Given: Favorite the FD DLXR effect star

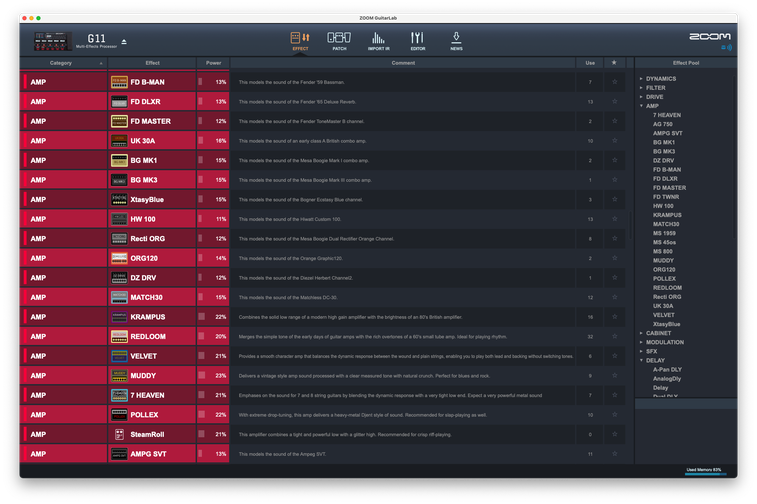Looking at the screenshot, I should [x=615, y=101].
